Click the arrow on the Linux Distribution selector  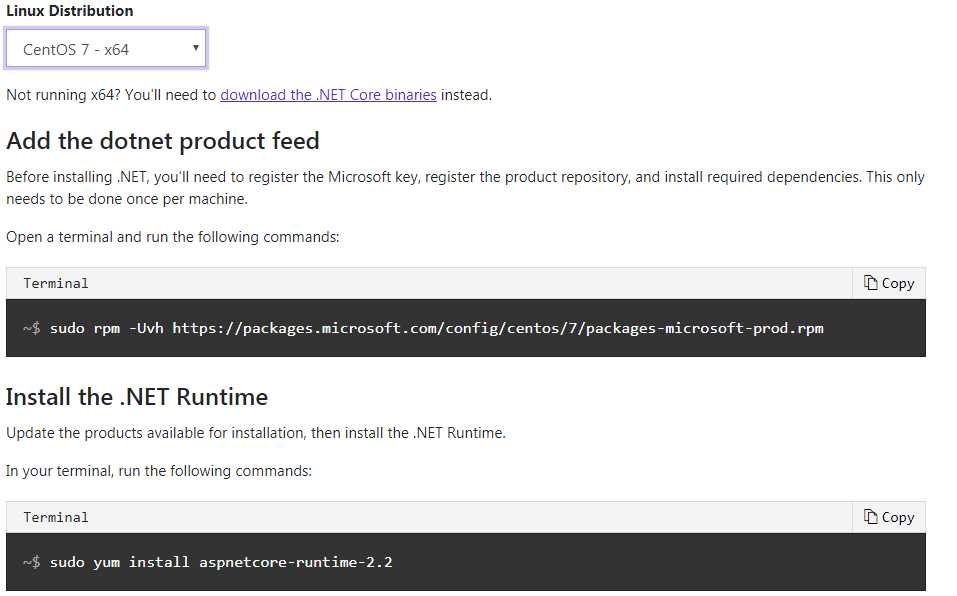[x=195, y=48]
